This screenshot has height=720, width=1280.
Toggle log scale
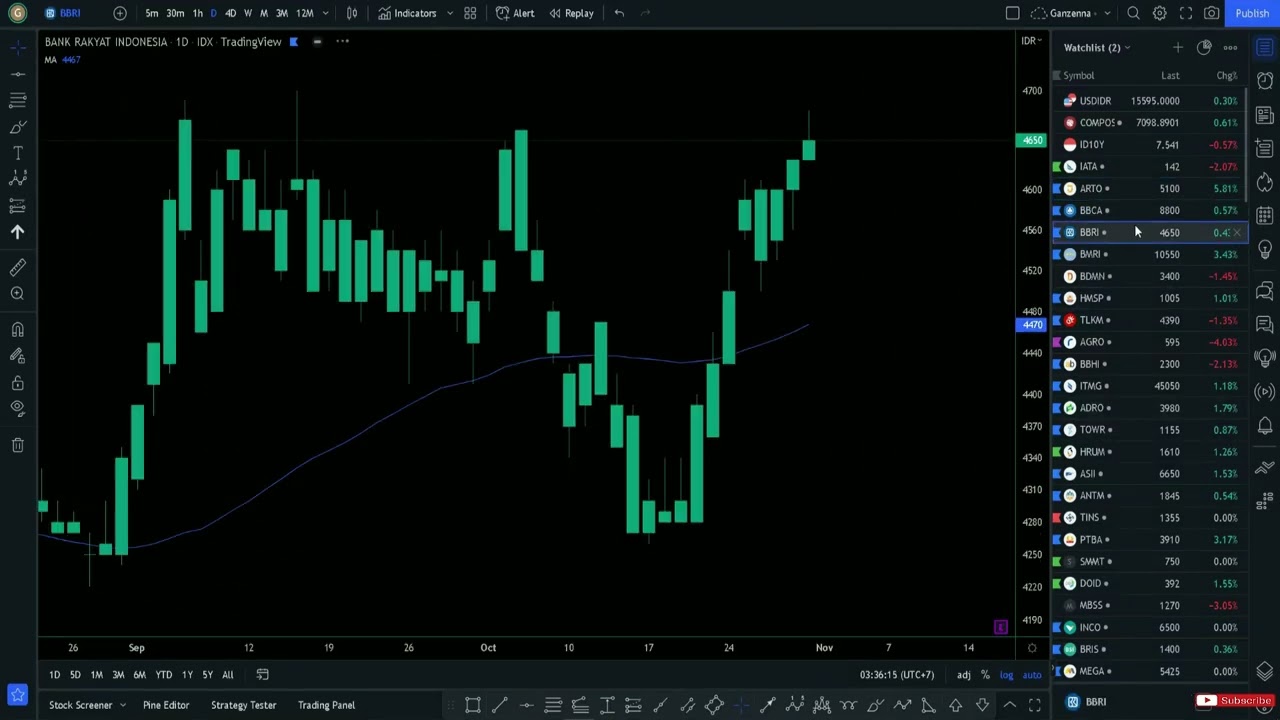(x=1006, y=675)
